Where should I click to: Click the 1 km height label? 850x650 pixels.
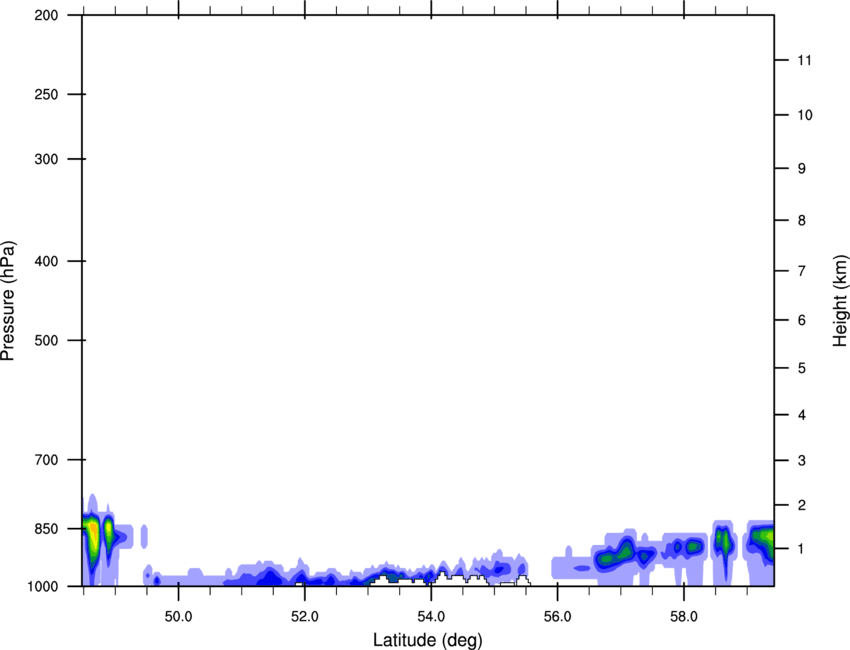pyautogui.click(x=802, y=549)
